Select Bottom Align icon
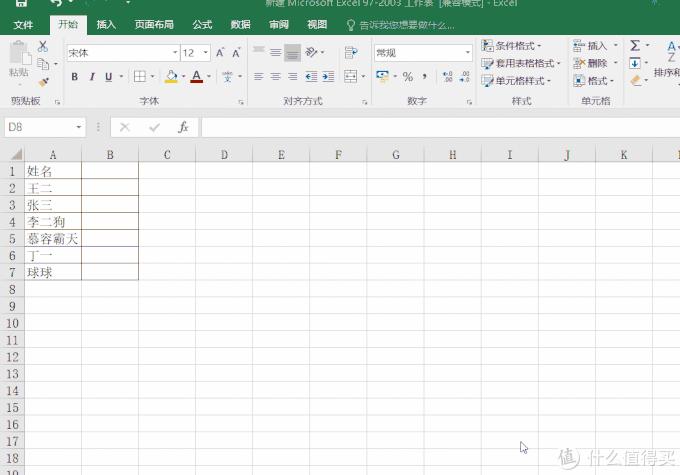Viewport: 680px width, 475px height. pos(292,52)
